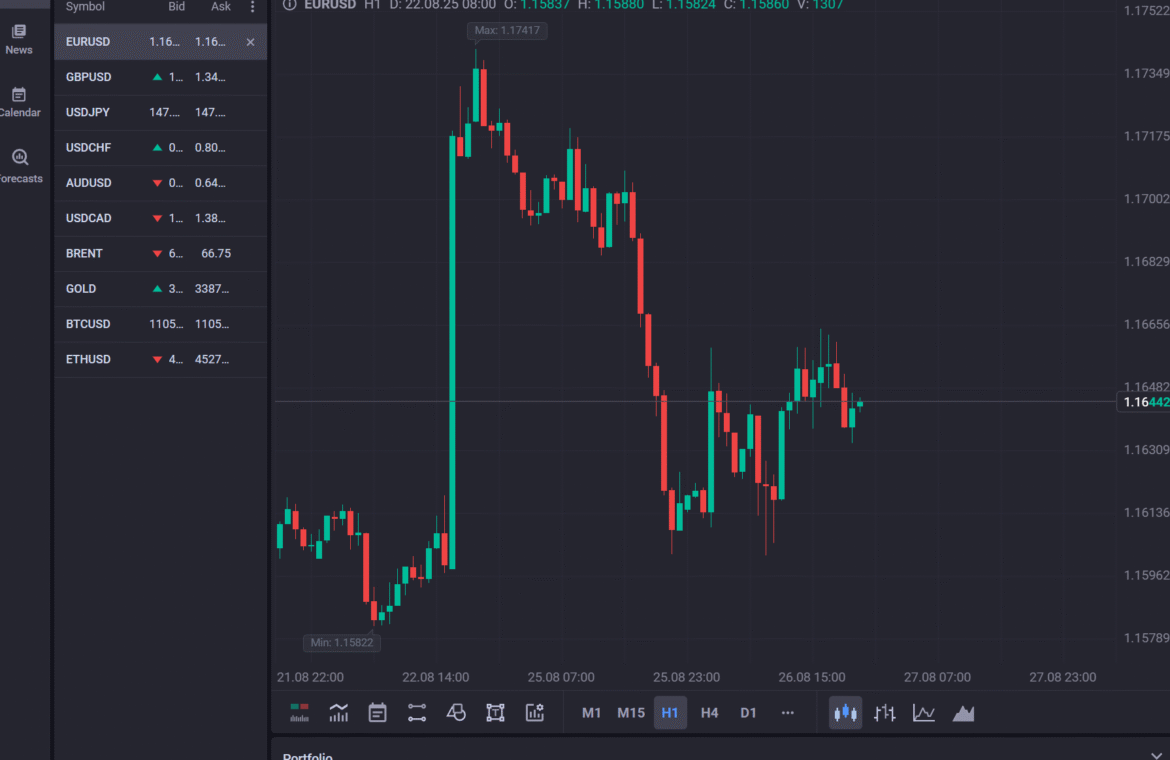This screenshot has width=1170, height=760.
Task: Click the trend line drawing tool
Action: click(x=417, y=713)
